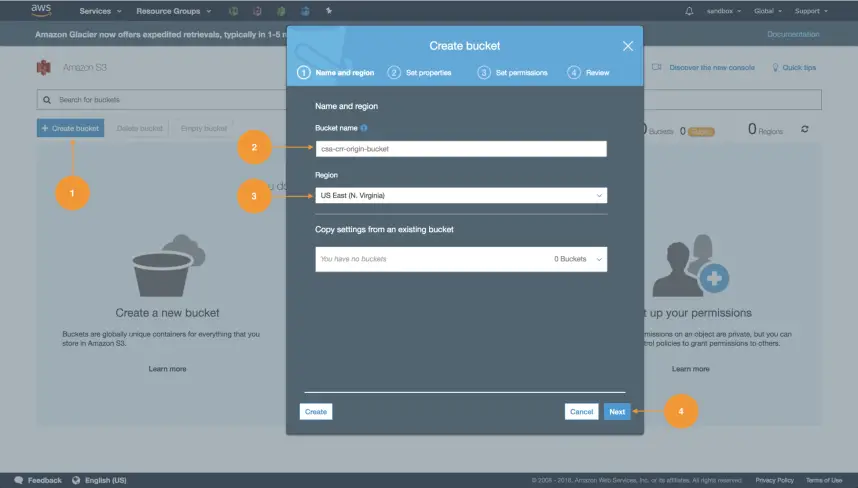This screenshot has height=488, width=858.
Task: Click the users permissions illustration
Action: [691, 265]
